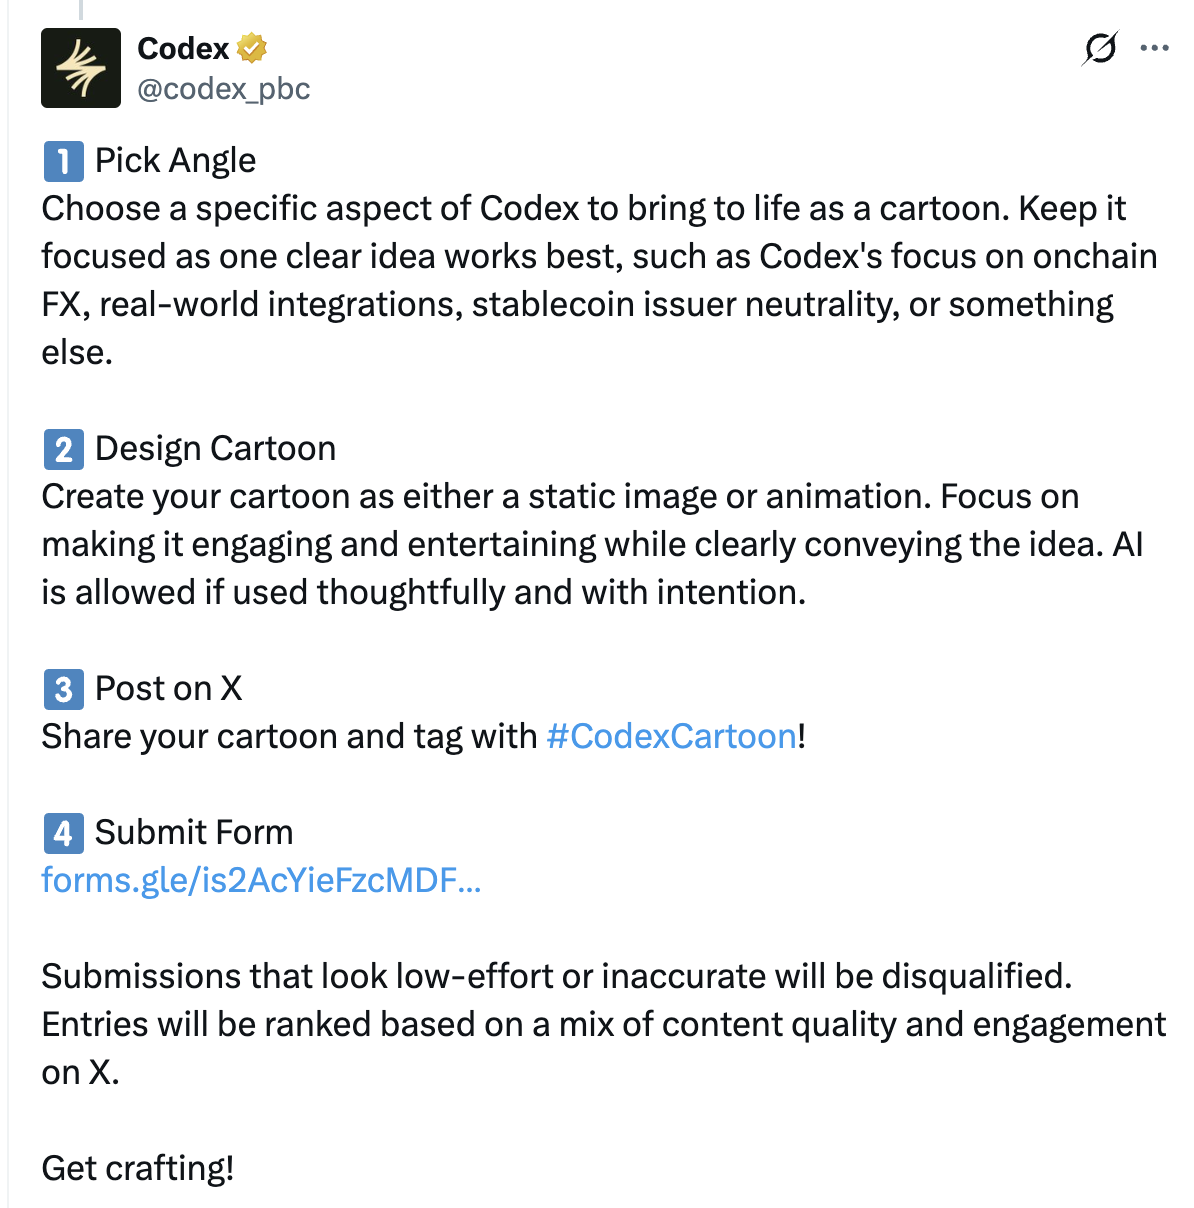The height and width of the screenshot is (1208, 1194).
Task: Click the gold verified badge
Action: 252,47
